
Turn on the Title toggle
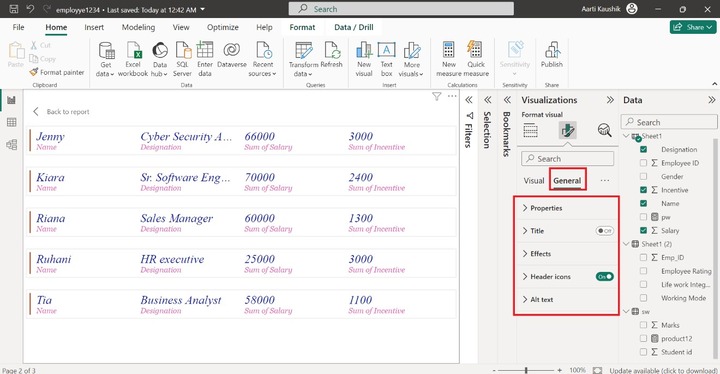604,231
